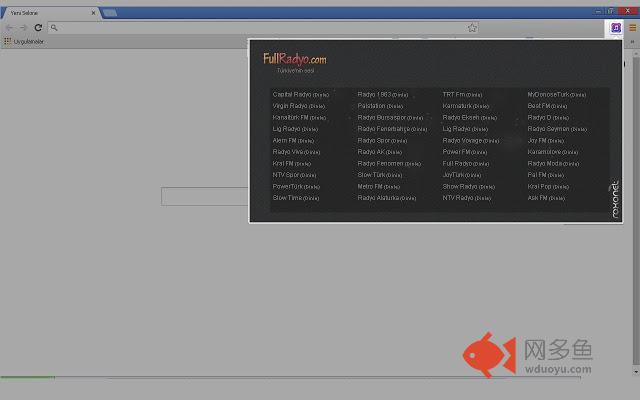Click the FullRadyo.com logo
Image resolution: width=640 pixels, height=400 pixels.
(x=294, y=59)
